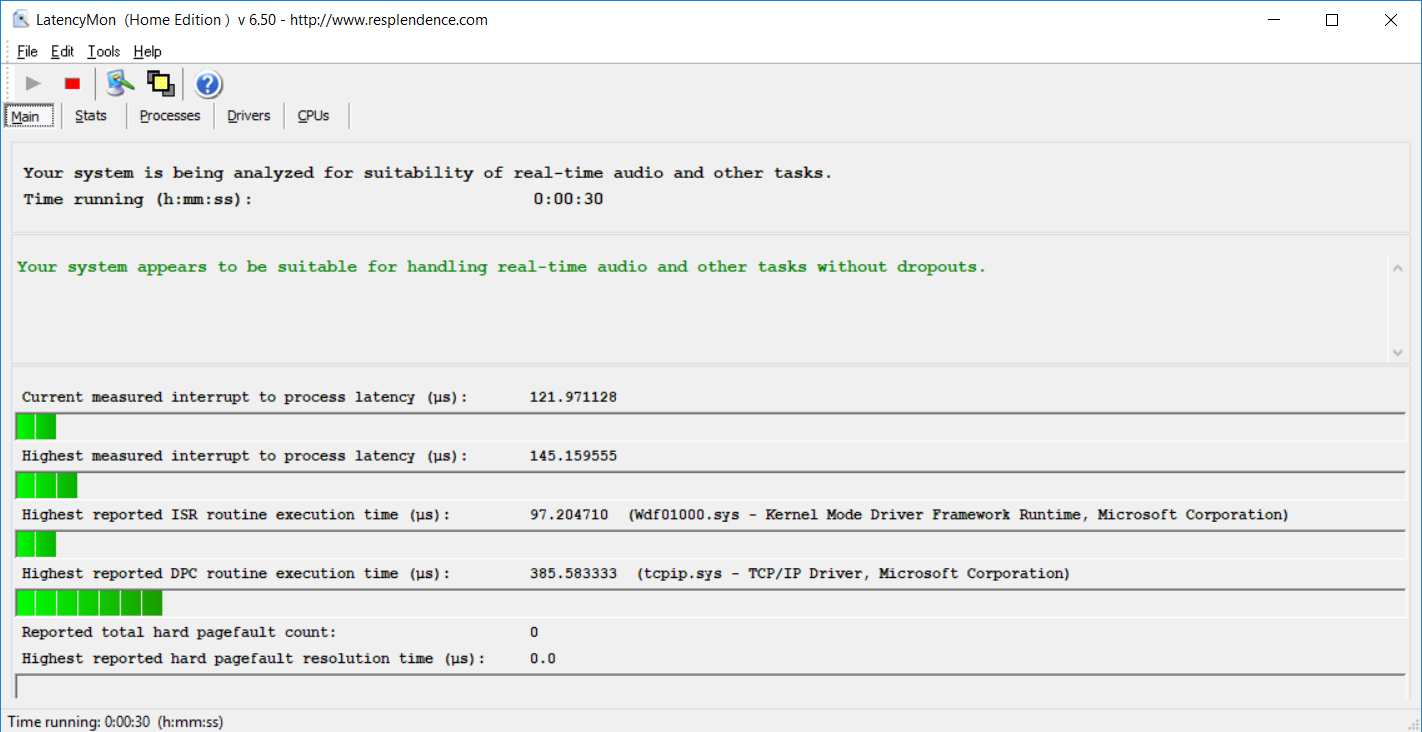Click the hard pagefault resolution time bar
Screen dimensions: 1422x732
710,686
